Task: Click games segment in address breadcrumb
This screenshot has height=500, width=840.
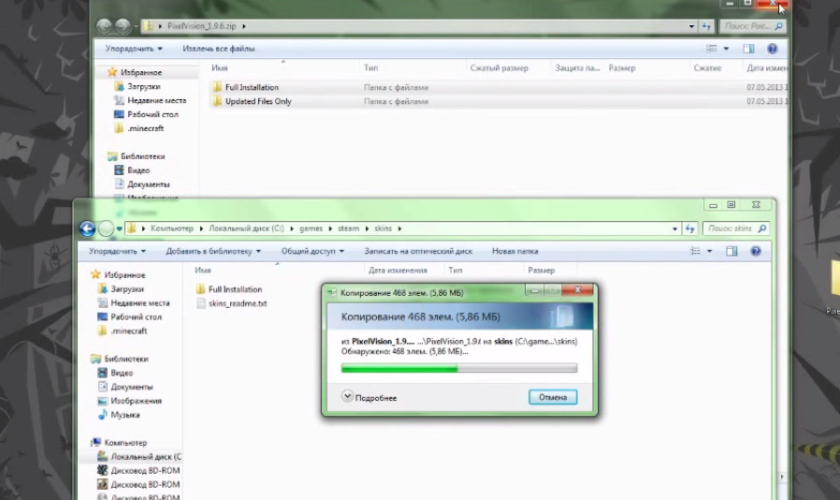Action: (x=311, y=229)
